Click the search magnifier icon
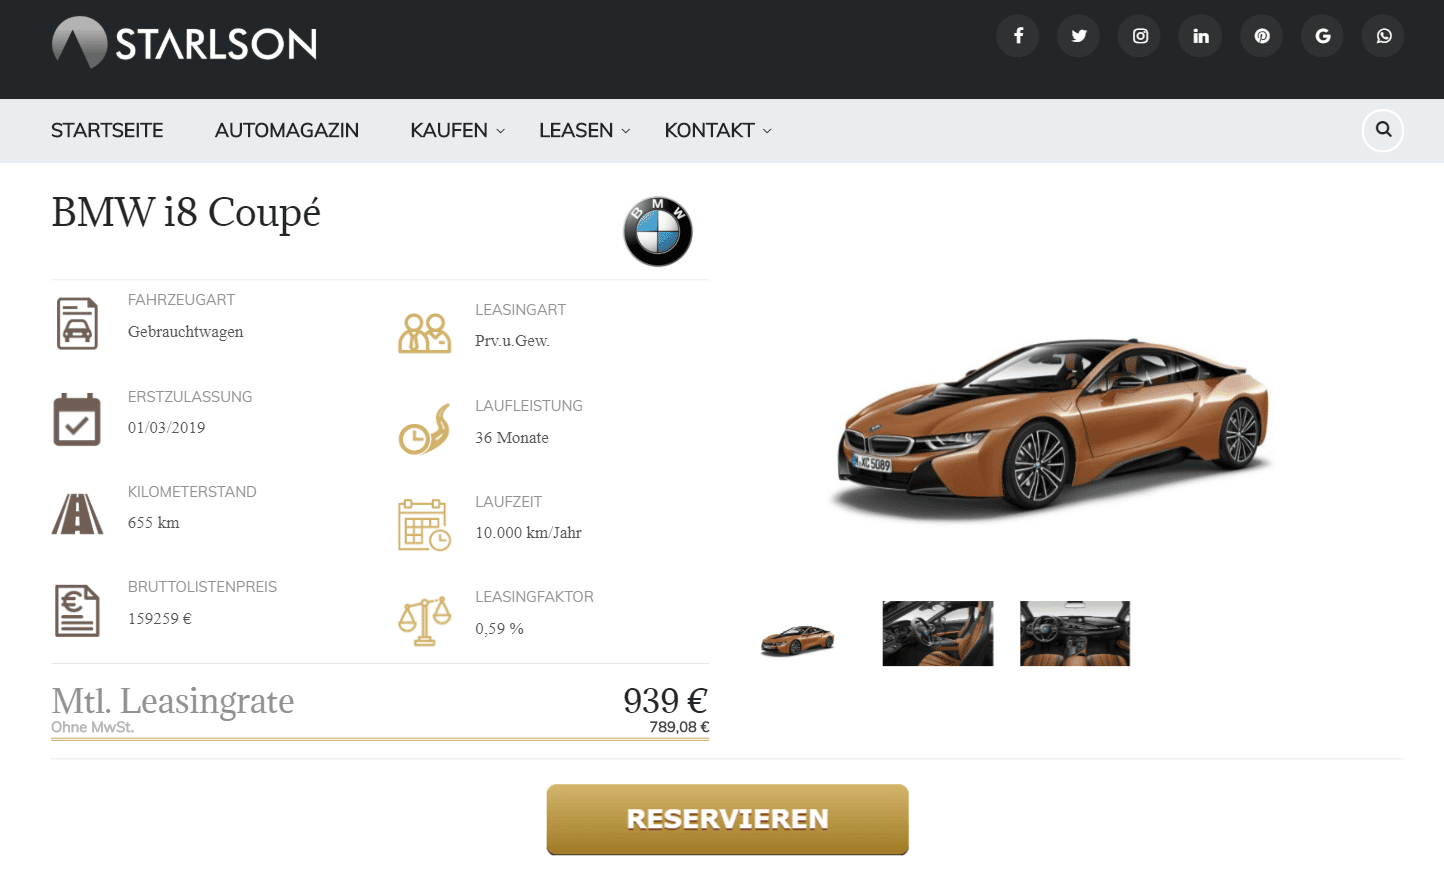 [1383, 130]
